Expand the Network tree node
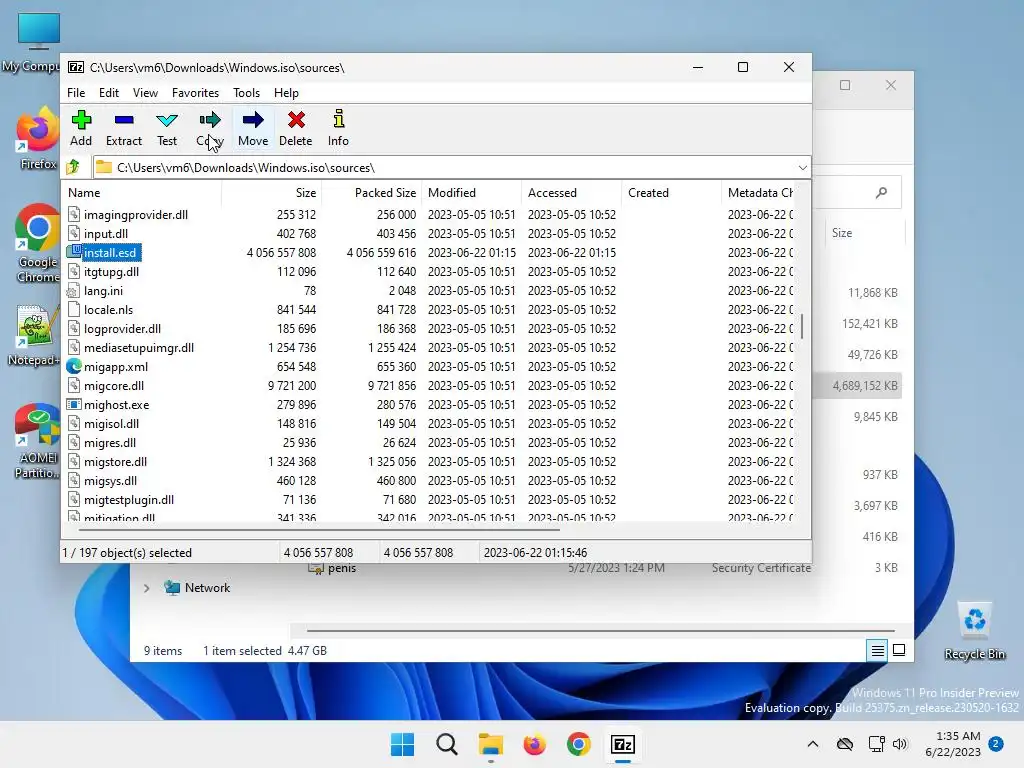The height and width of the screenshot is (768, 1024). click(x=146, y=588)
